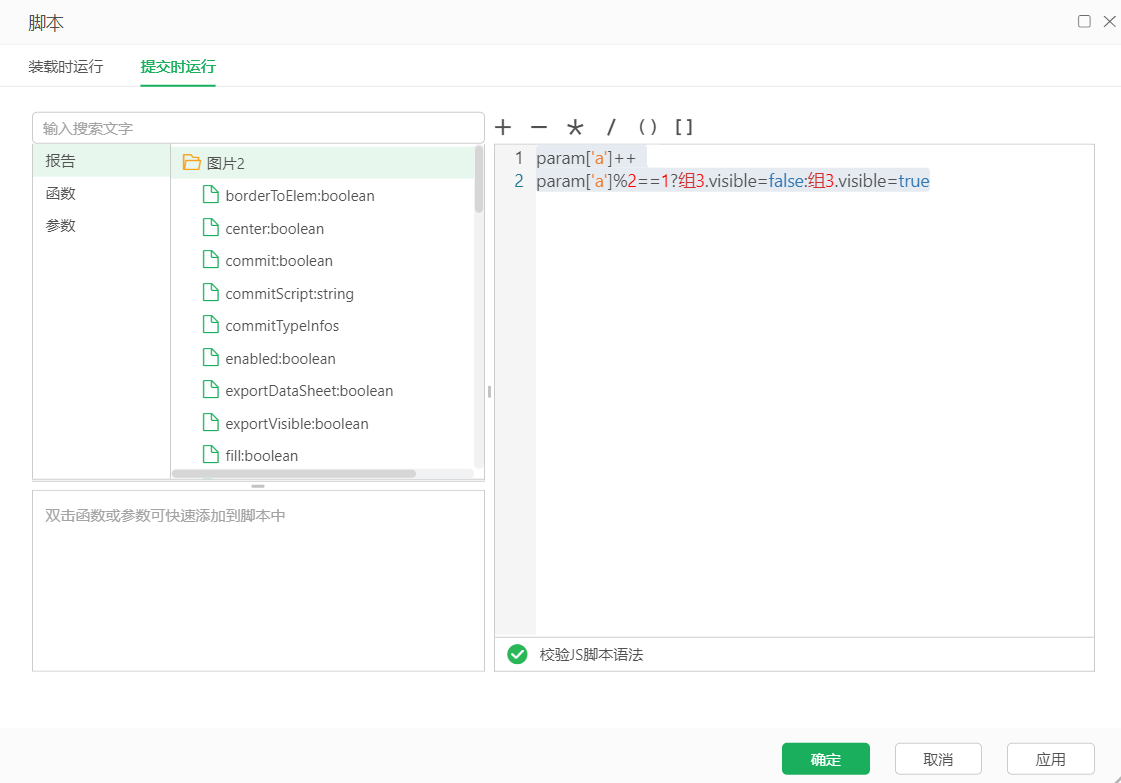Click file icon beside commit:boolean

tap(210, 260)
